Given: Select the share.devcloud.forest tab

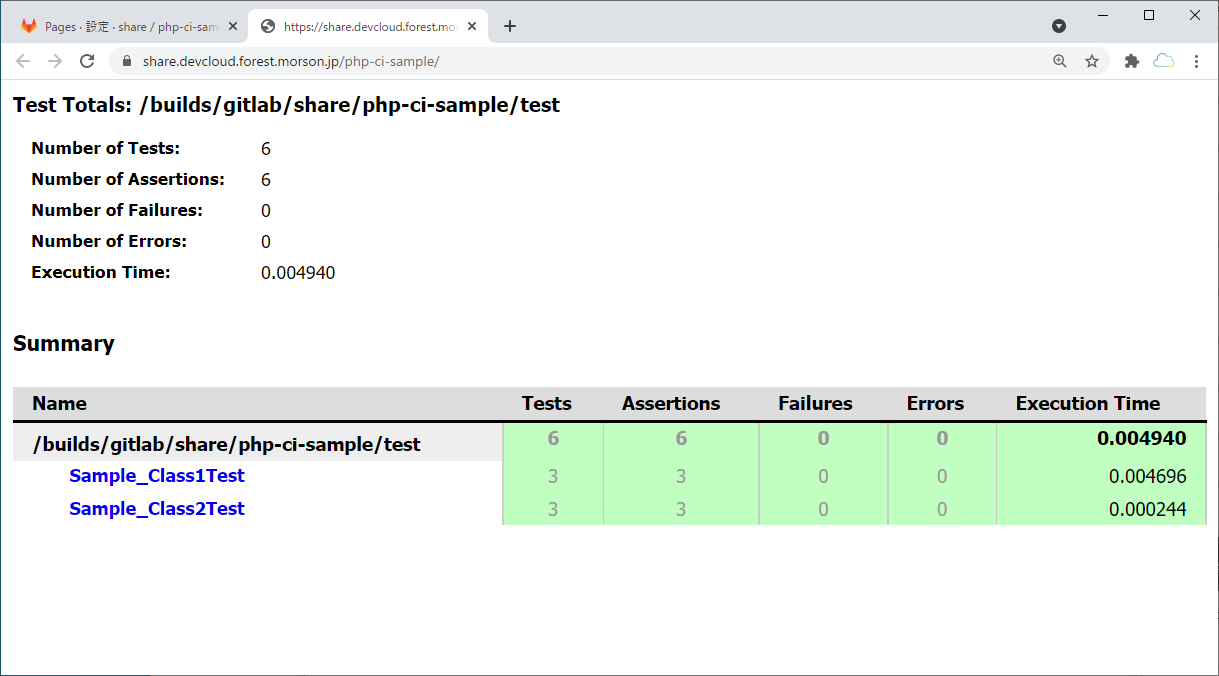Looking at the screenshot, I should pyautogui.click(x=365, y=26).
